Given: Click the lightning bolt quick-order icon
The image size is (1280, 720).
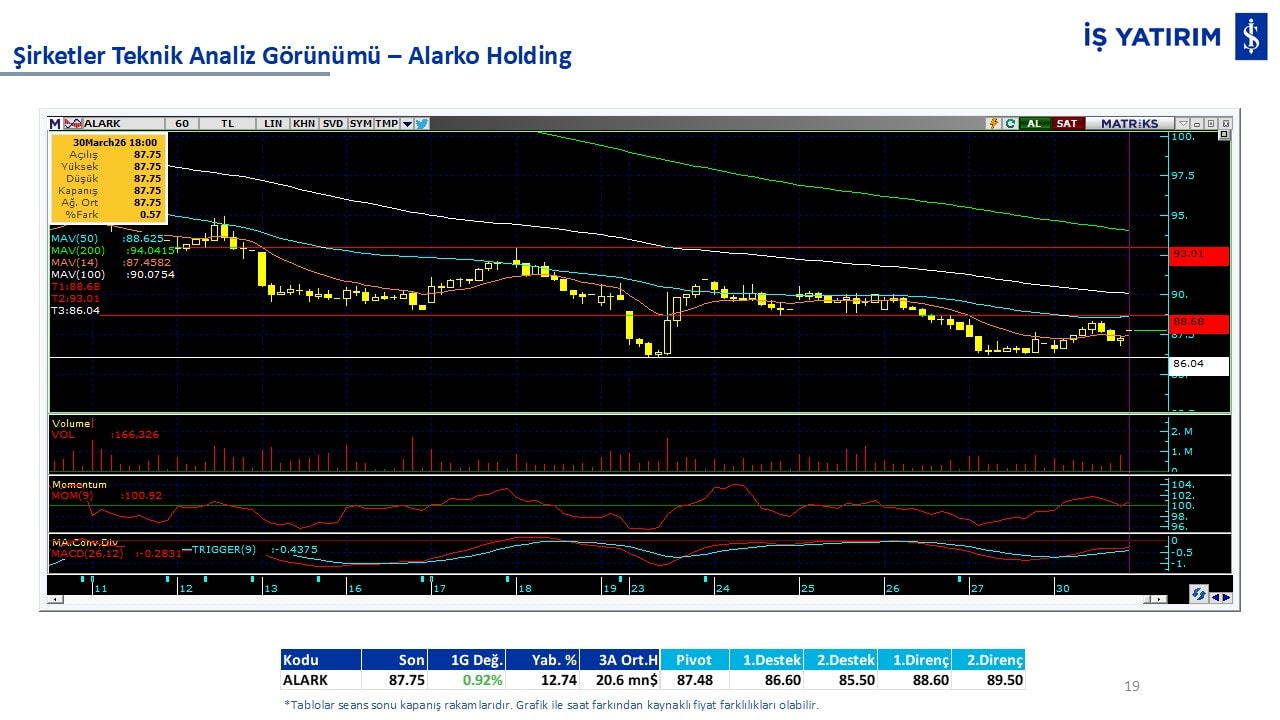Looking at the screenshot, I should point(993,124).
